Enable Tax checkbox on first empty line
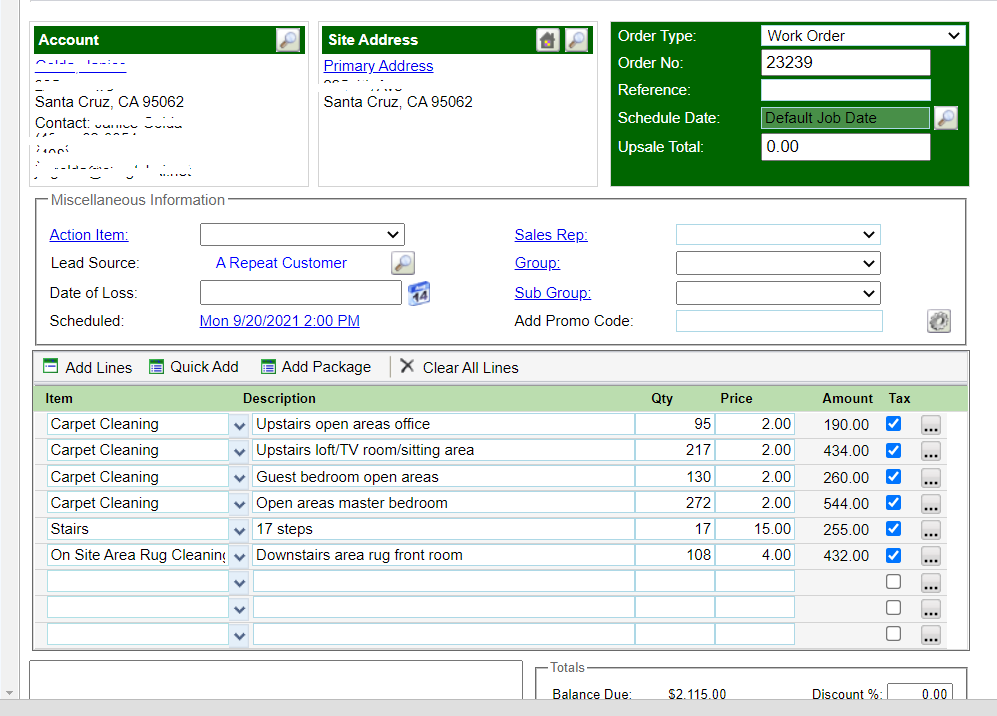 893,582
